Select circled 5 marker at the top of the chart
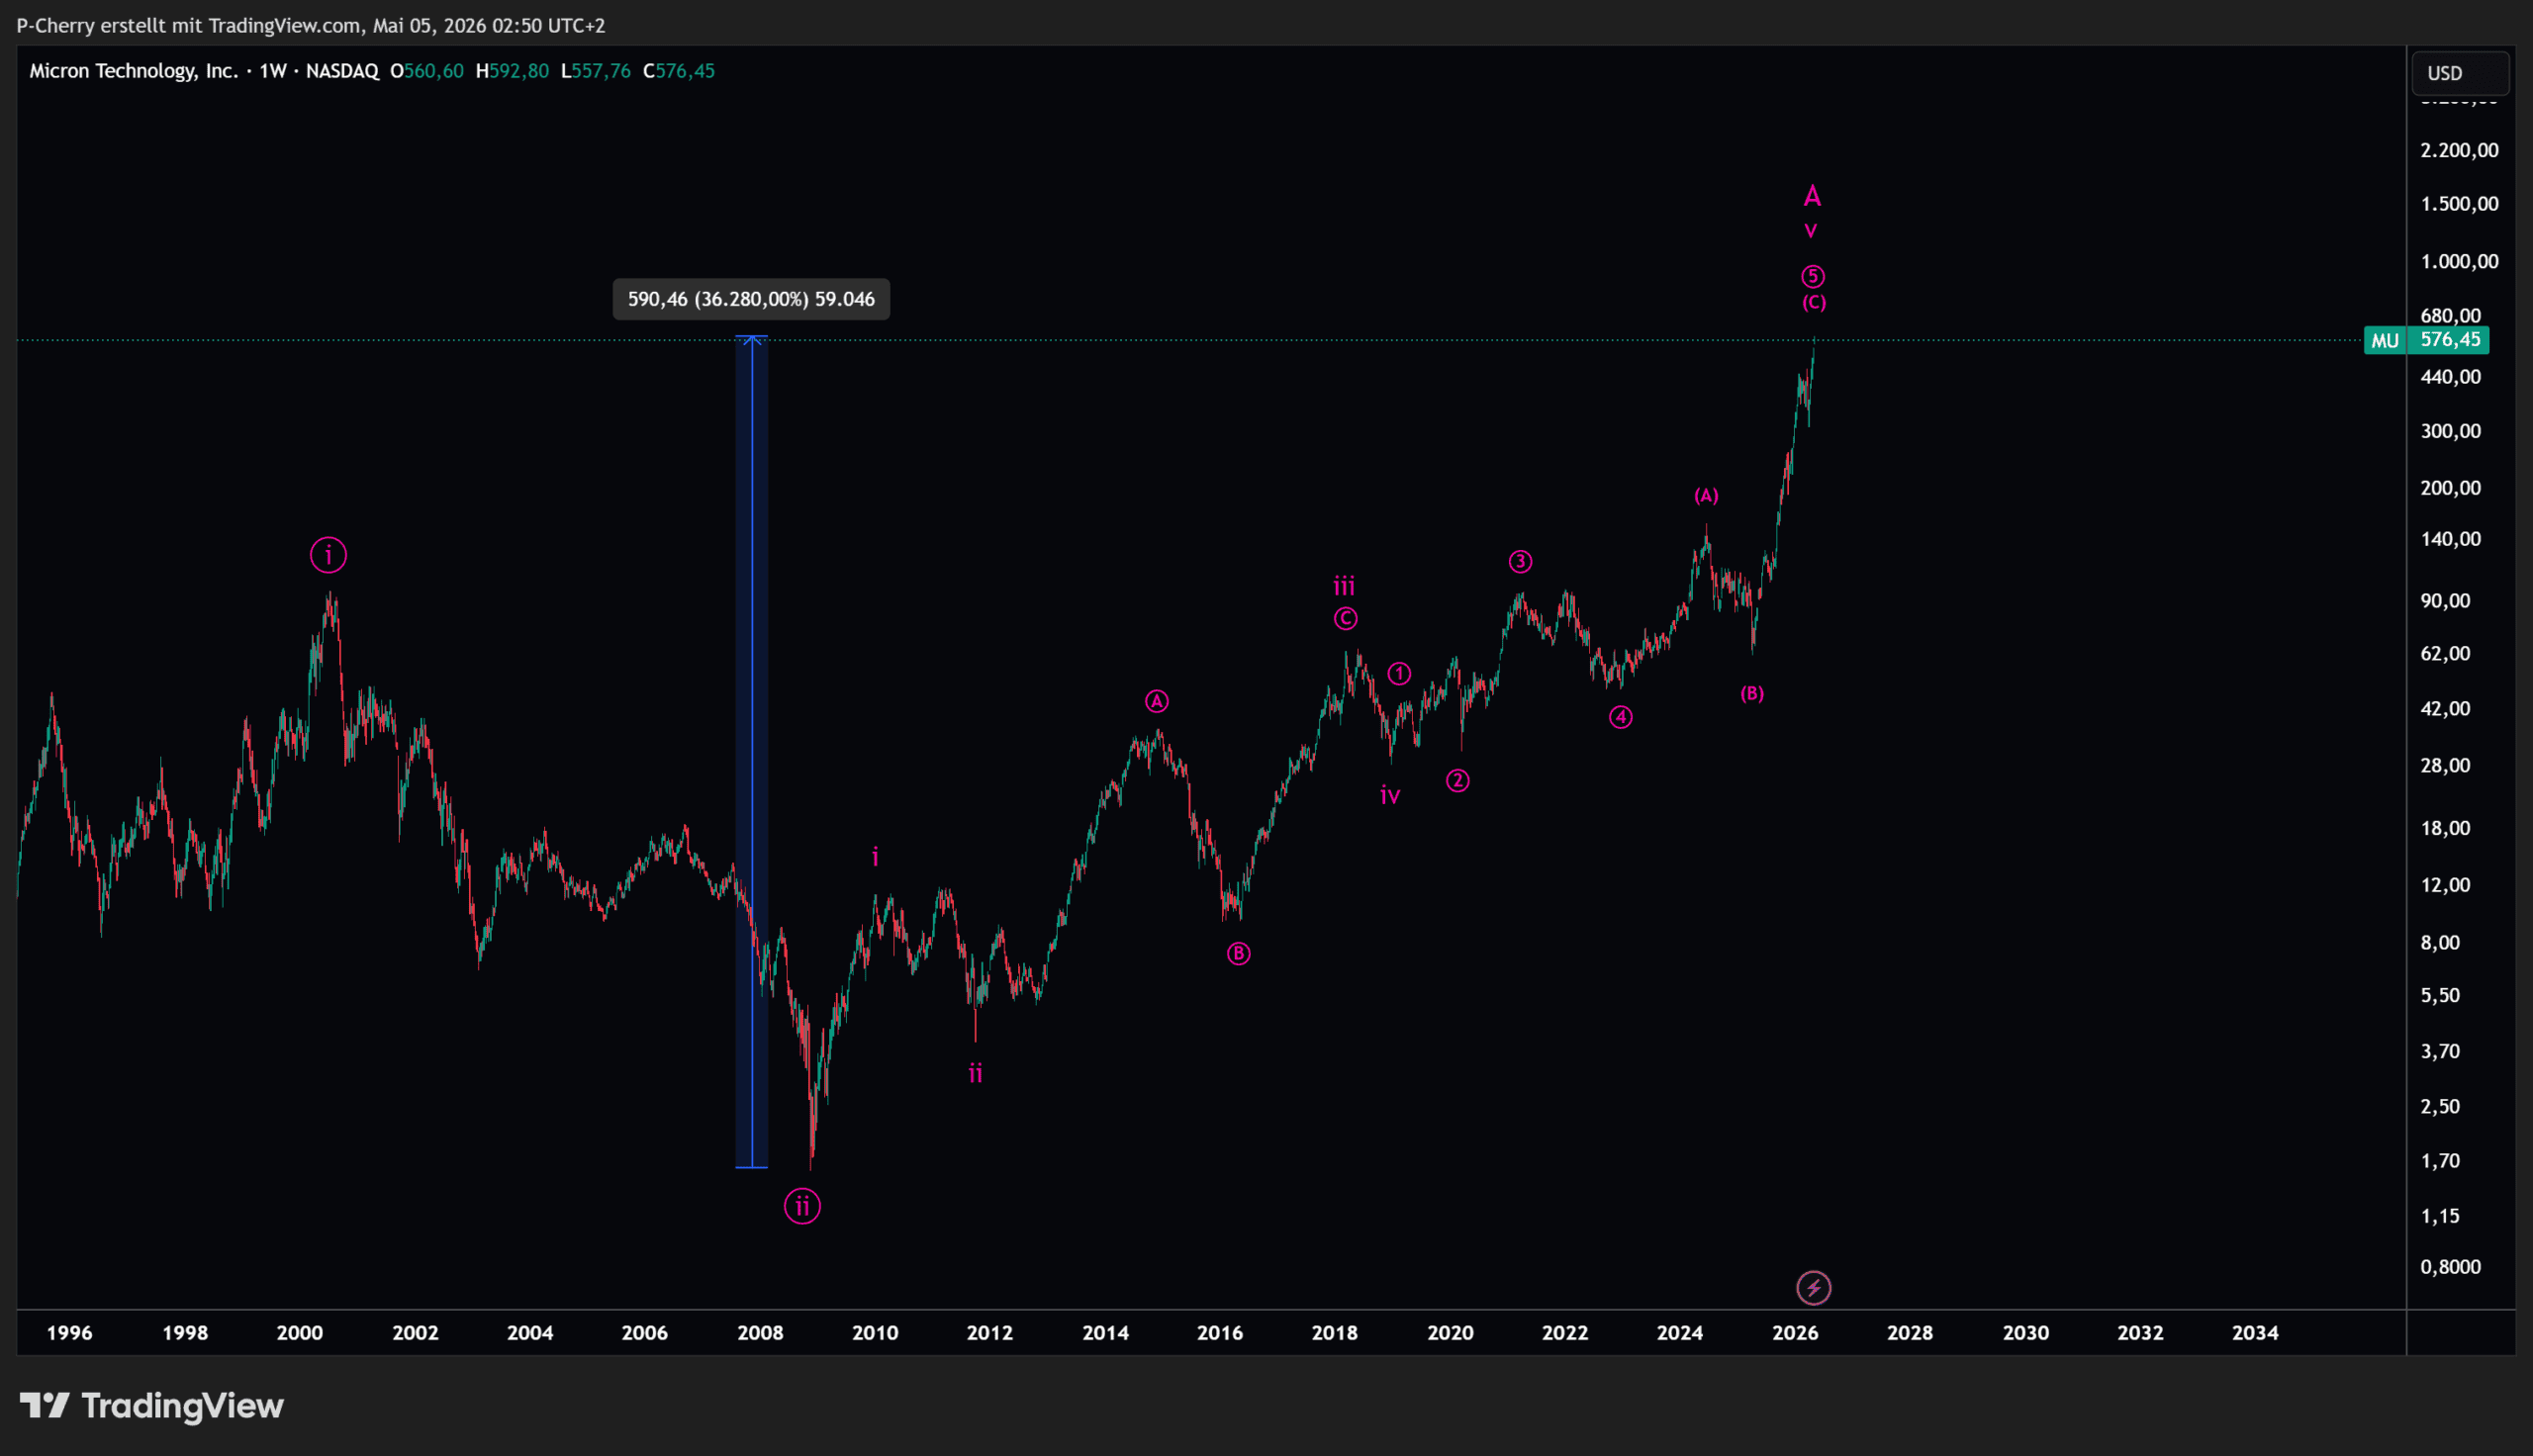The width and height of the screenshot is (2533, 1456). pos(1813,276)
